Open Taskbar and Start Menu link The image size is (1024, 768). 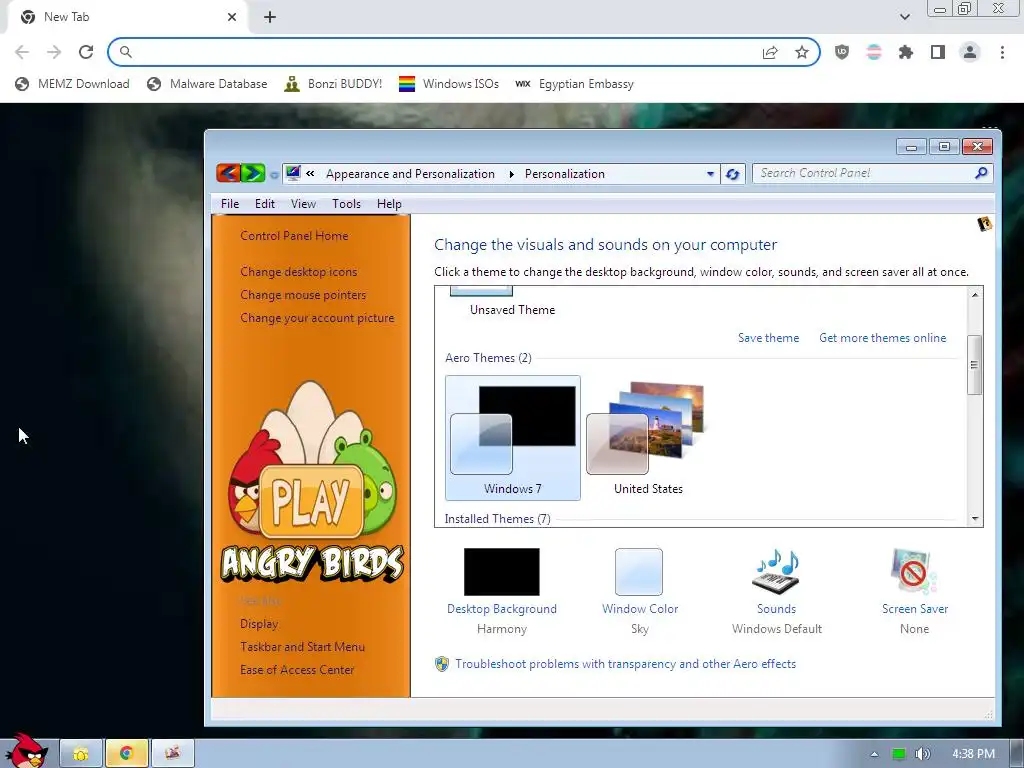coord(302,647)
